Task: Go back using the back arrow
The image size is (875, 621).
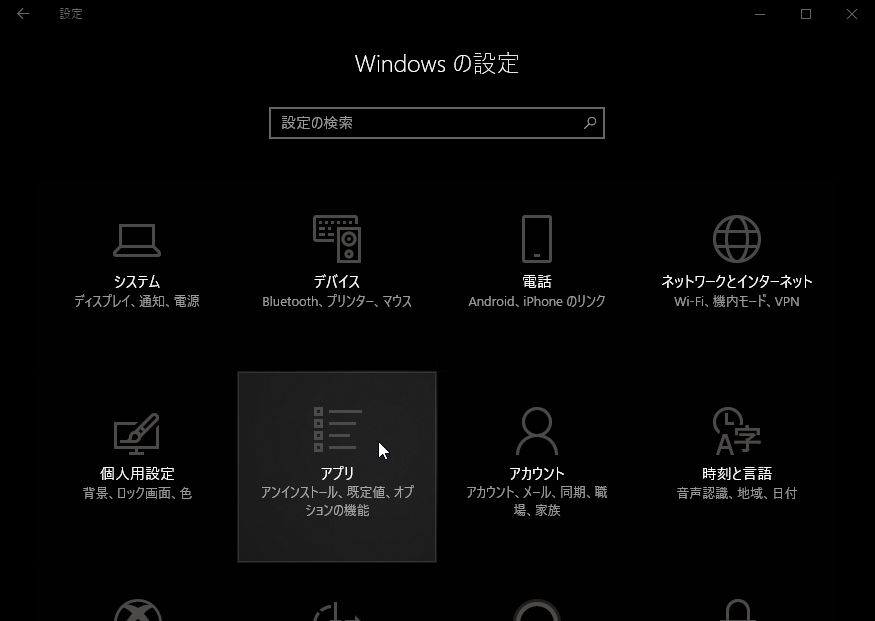Action: (23, 14)
